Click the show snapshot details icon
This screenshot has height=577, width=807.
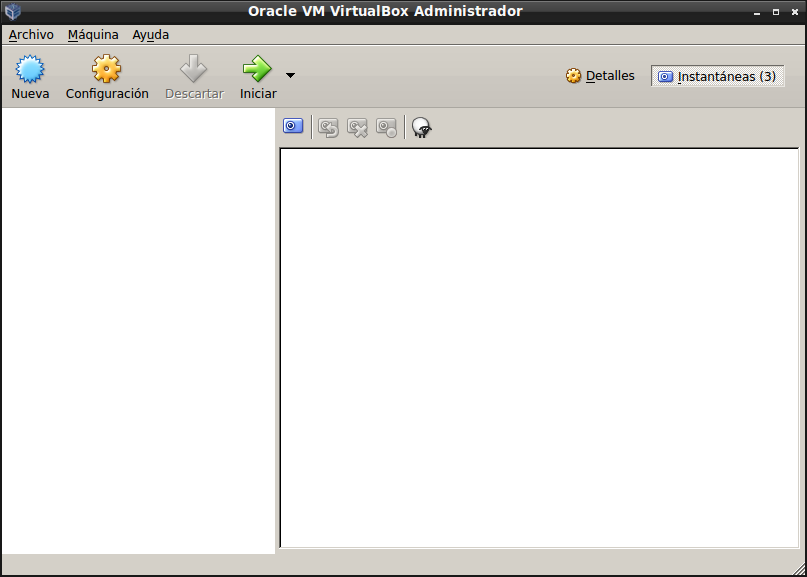(x=386, y=127)
